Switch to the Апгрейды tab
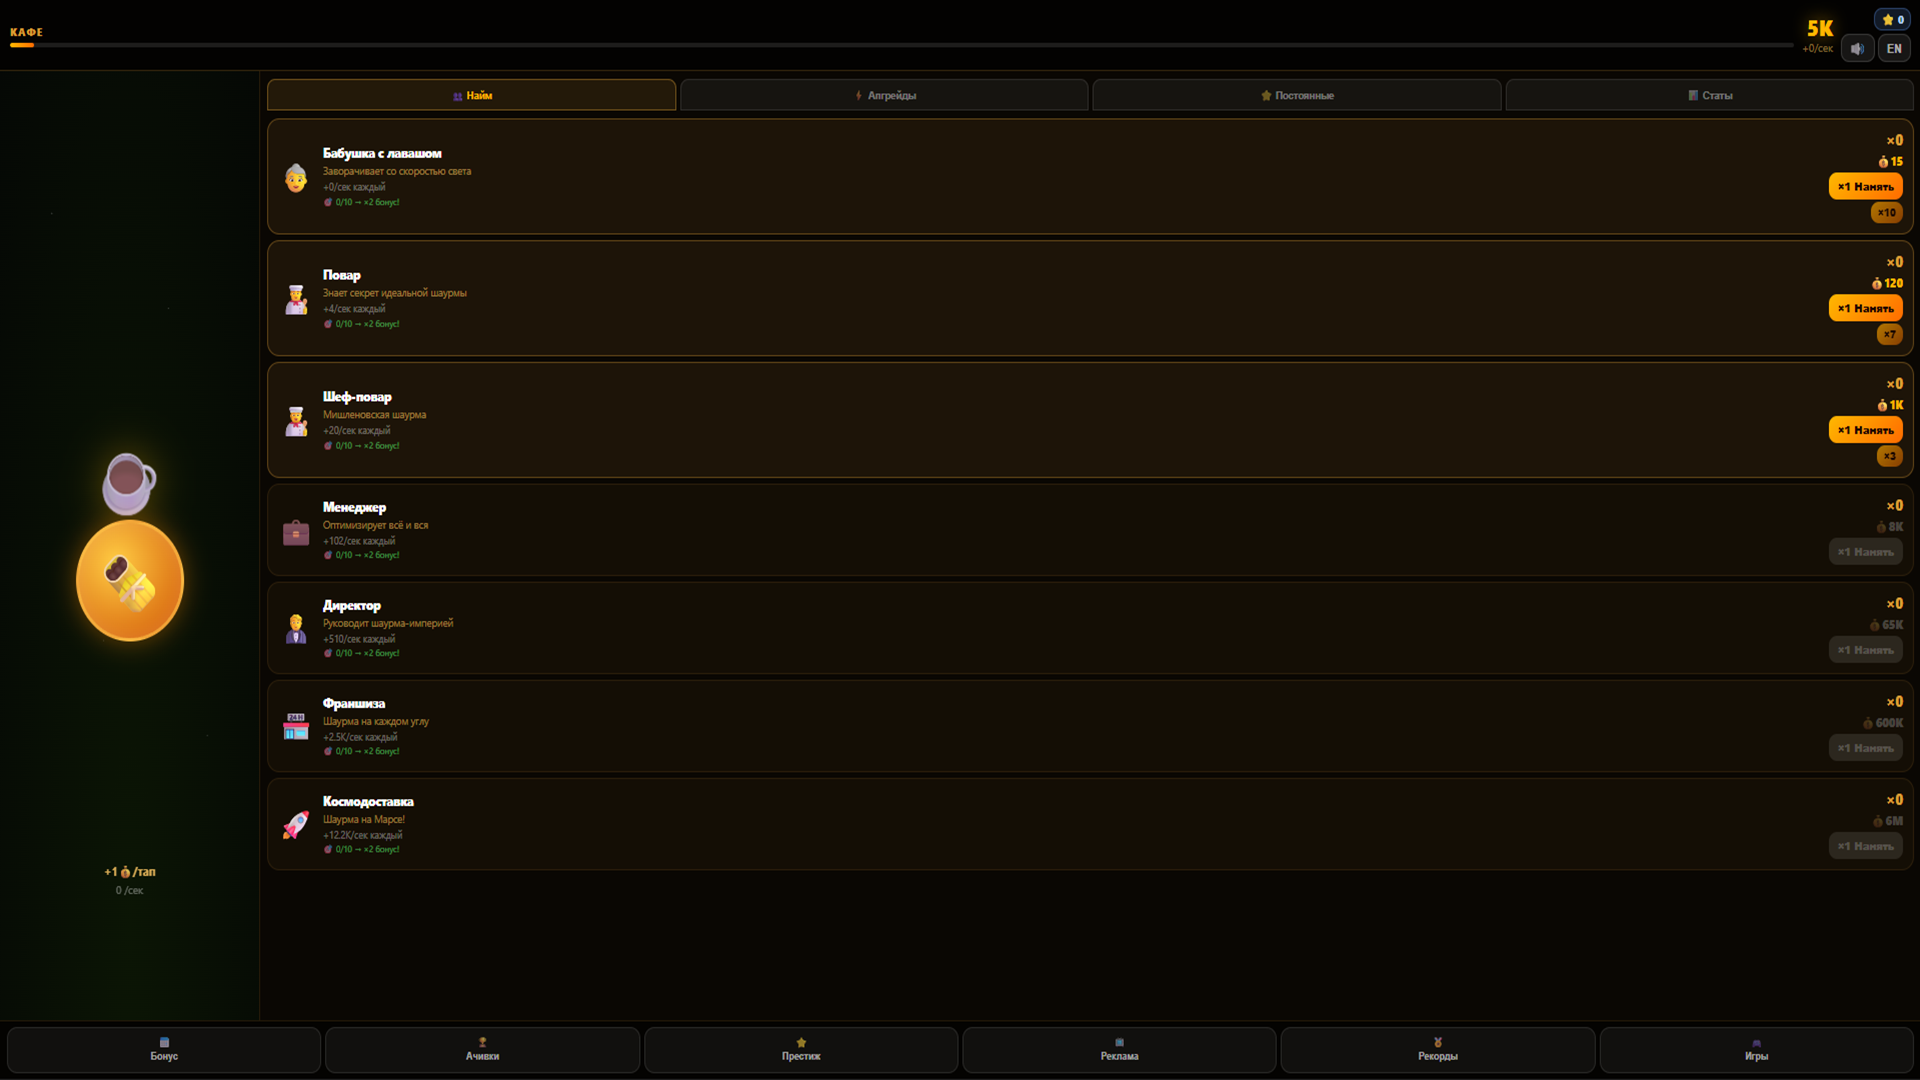The height and width of the screenshot is (1080, 1920). click(884, 95)
